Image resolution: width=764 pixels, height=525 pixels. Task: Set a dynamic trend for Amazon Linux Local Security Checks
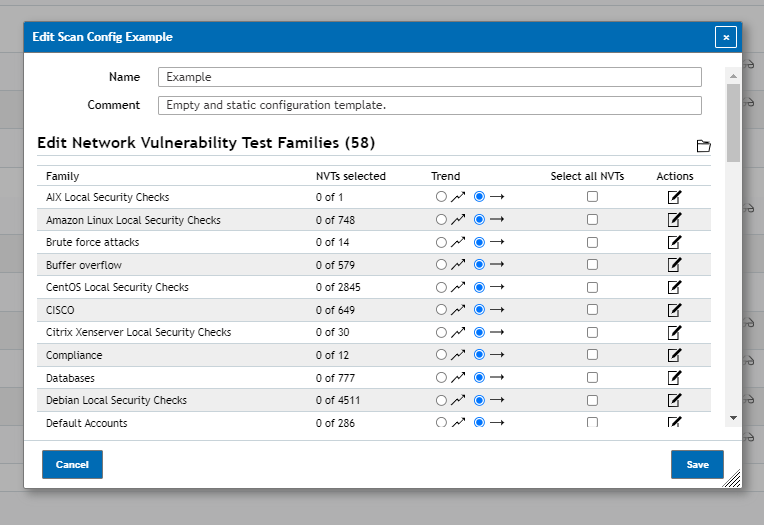point(441,219)
